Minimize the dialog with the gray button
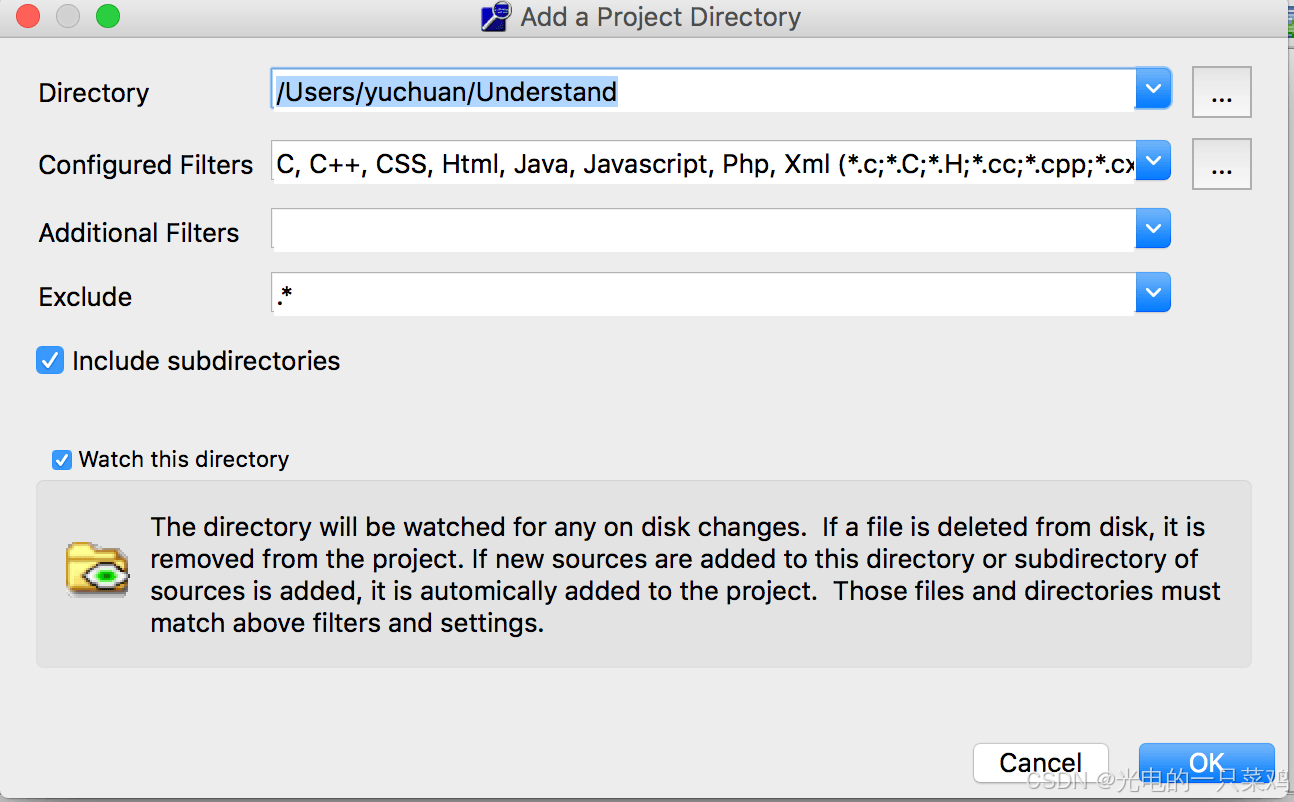Image resolution: width=1294 pixels, height=802 pixels. (67, 16)
